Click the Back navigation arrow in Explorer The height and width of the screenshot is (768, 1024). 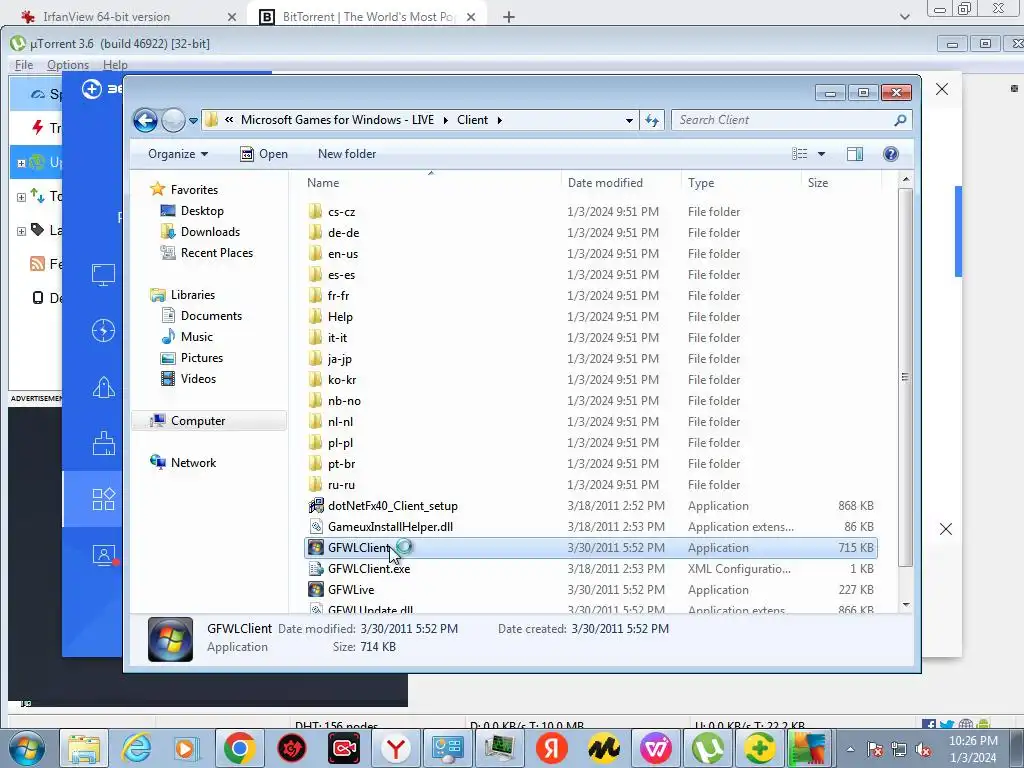click(145, 120)
